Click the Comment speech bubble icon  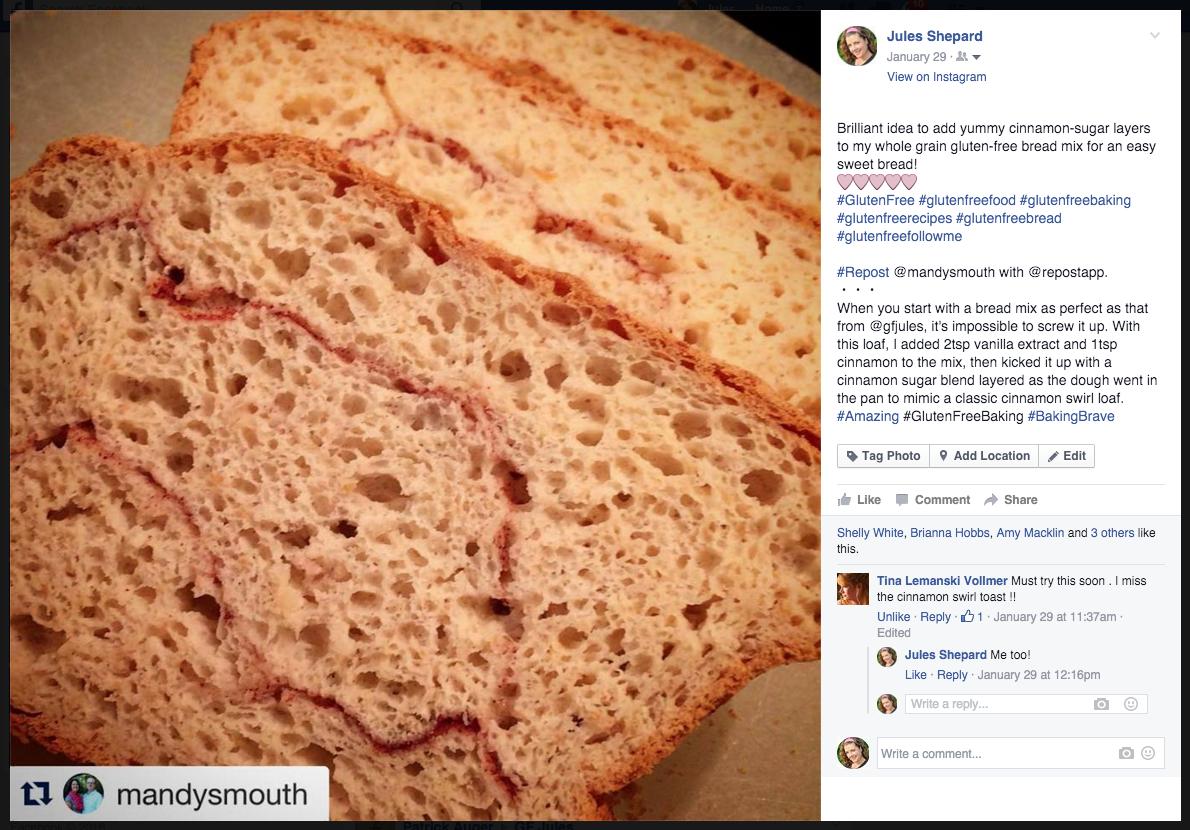pyautogui.click(x=902, y=499)
